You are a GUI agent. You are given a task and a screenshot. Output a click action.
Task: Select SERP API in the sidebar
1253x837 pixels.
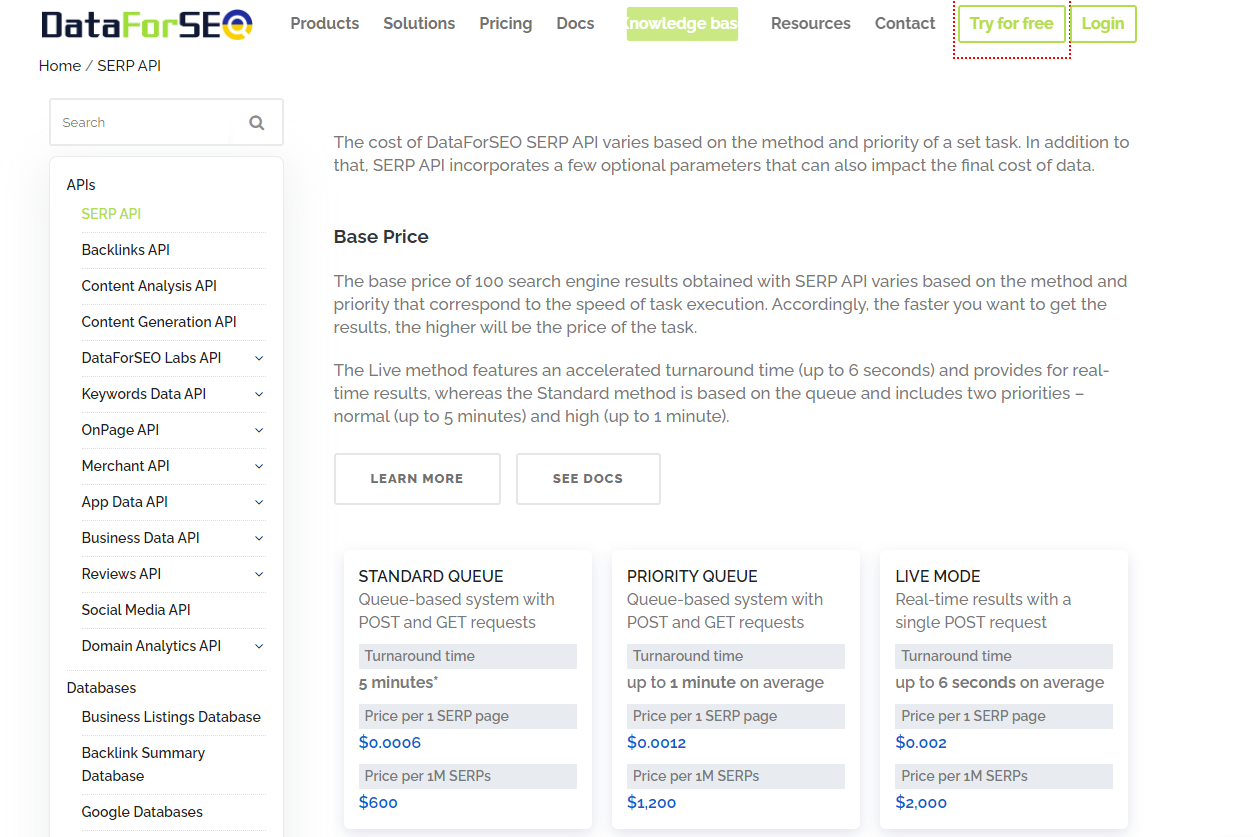point(111,214)
